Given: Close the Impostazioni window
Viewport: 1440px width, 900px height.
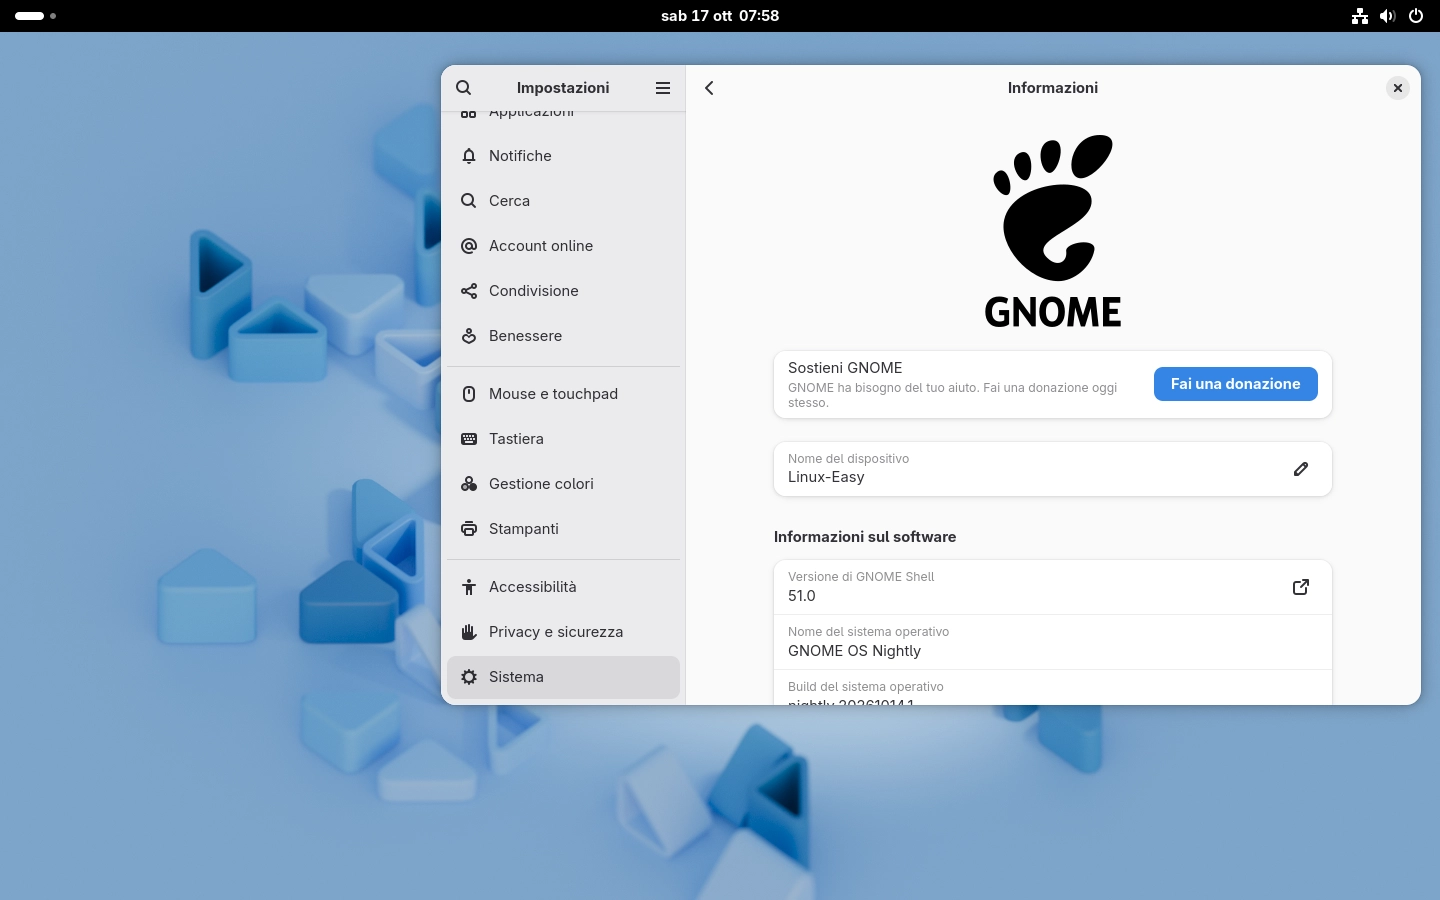Looking at the screenshot, I should pos(1398,88).
